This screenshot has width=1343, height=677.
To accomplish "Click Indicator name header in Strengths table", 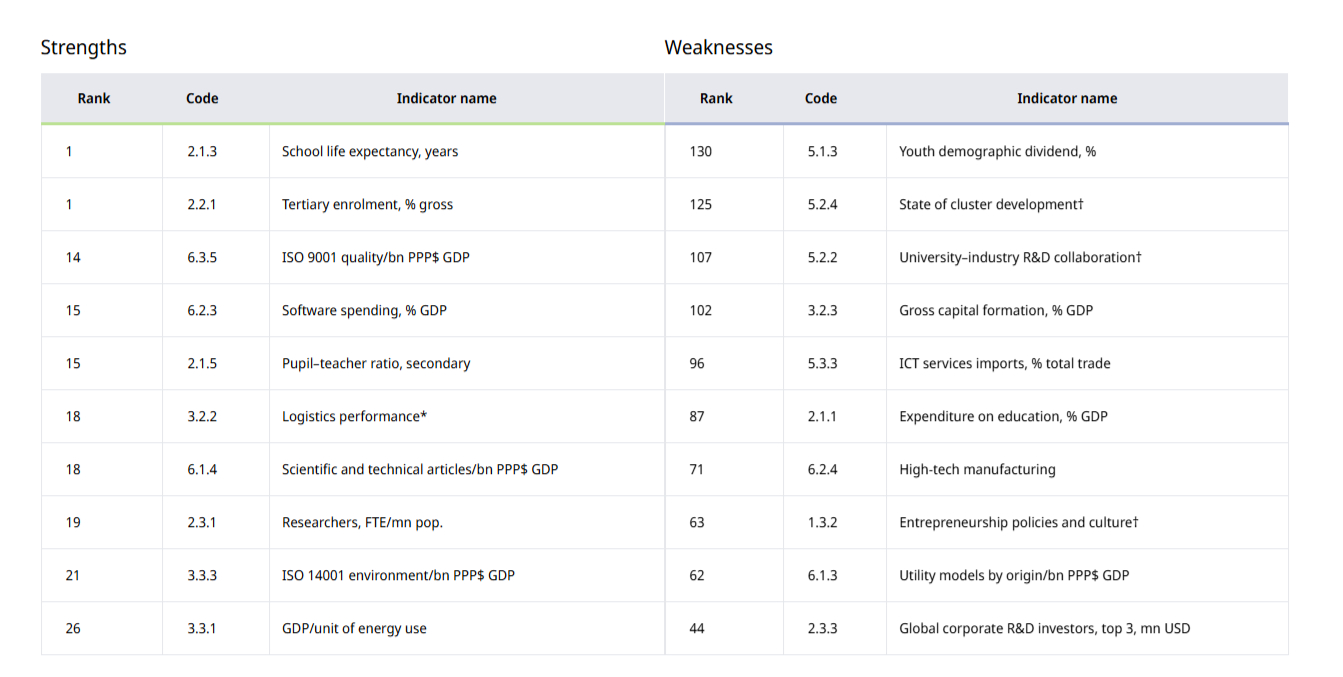I will pos(446,98).
